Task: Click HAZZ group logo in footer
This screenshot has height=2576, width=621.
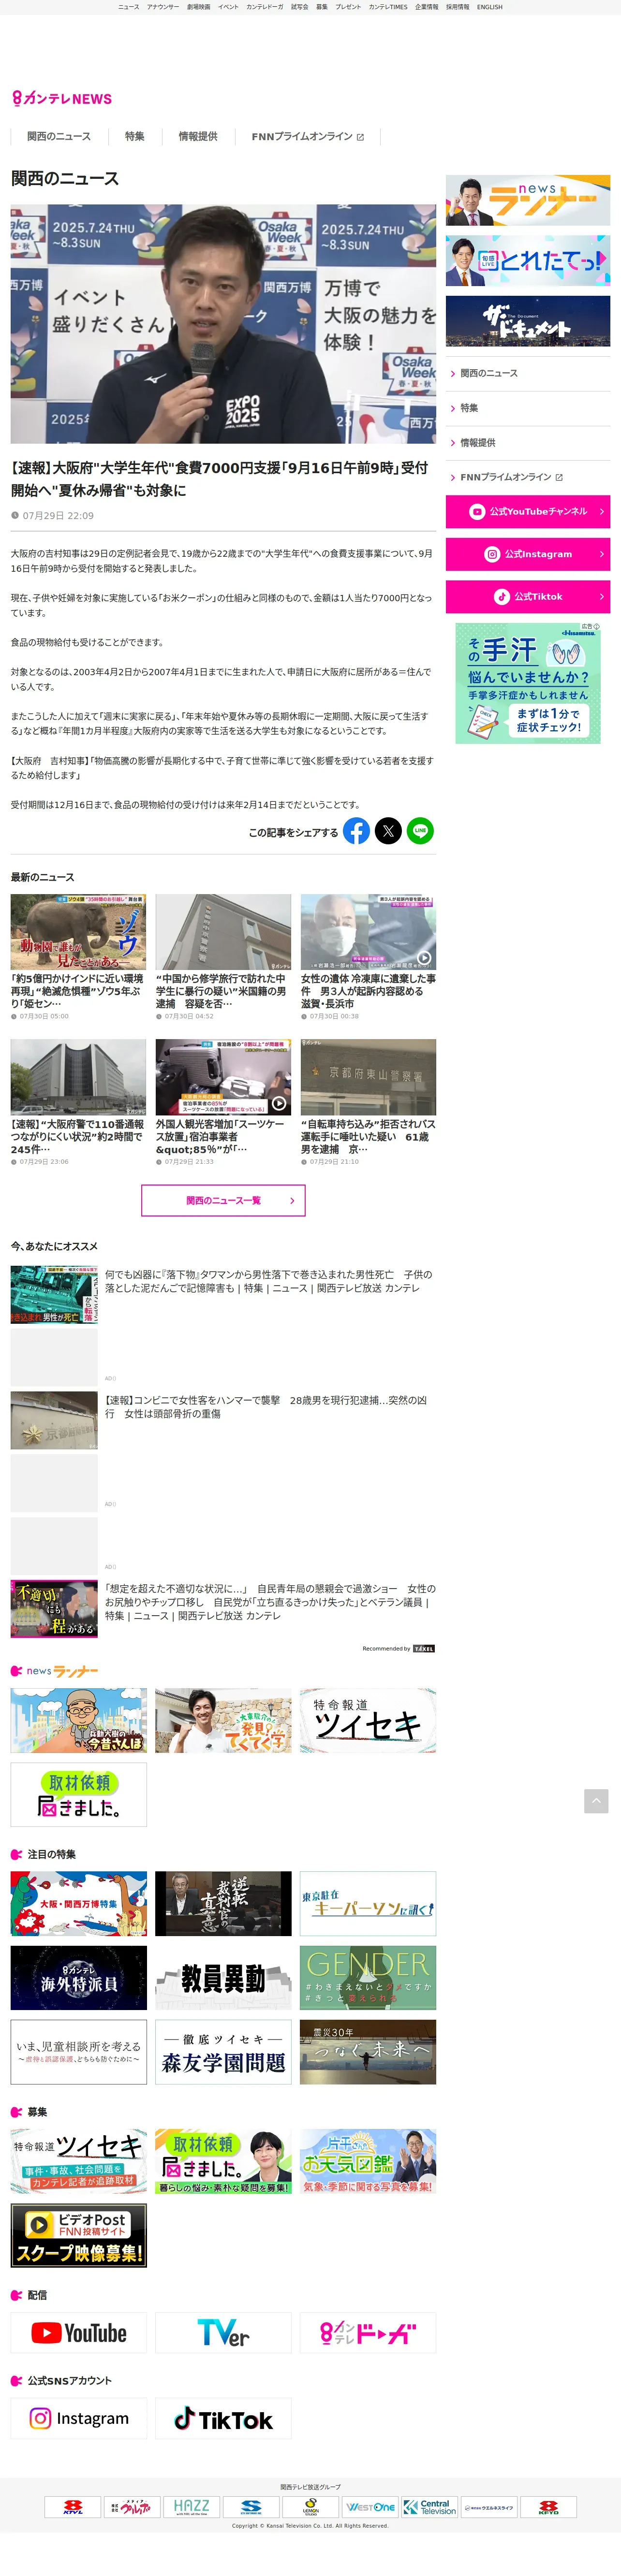Action: [191, 2506]
